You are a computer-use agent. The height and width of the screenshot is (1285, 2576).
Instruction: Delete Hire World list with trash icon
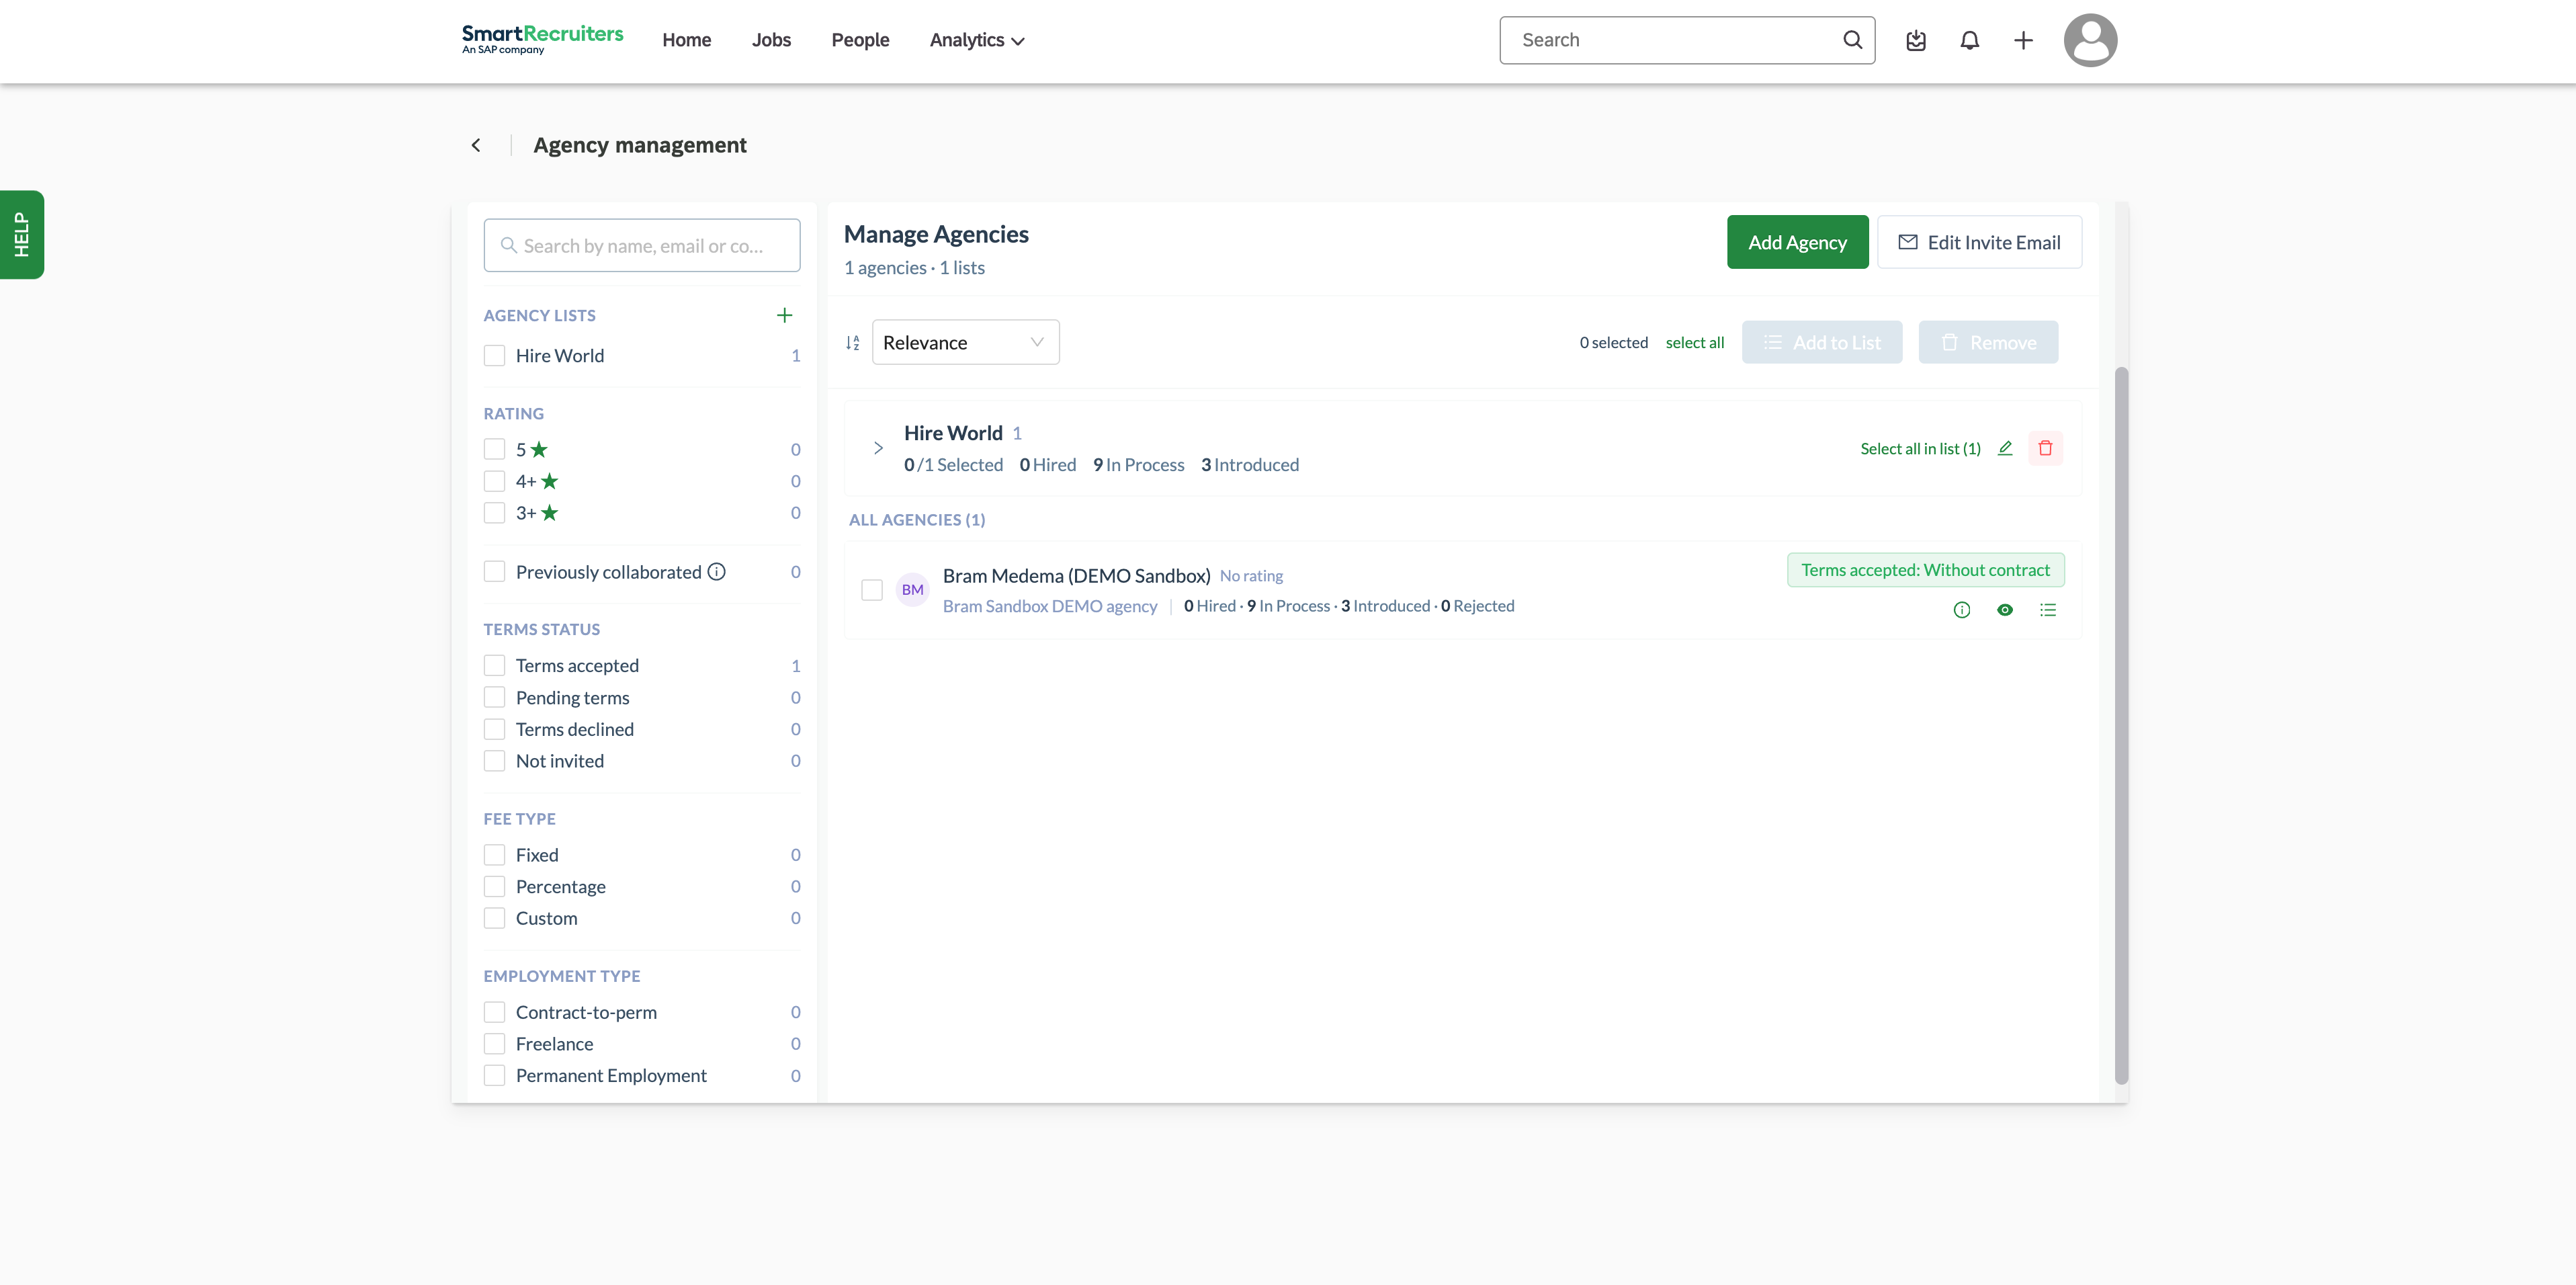[2045, 448]
